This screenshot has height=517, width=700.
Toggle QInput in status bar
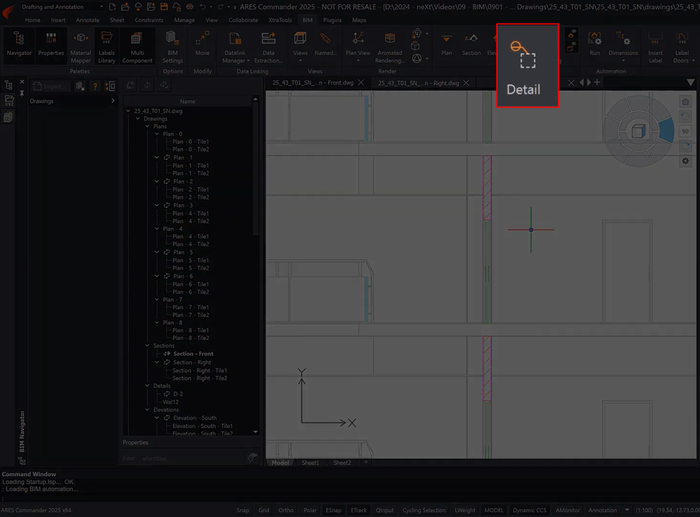[x=384, y=510]
